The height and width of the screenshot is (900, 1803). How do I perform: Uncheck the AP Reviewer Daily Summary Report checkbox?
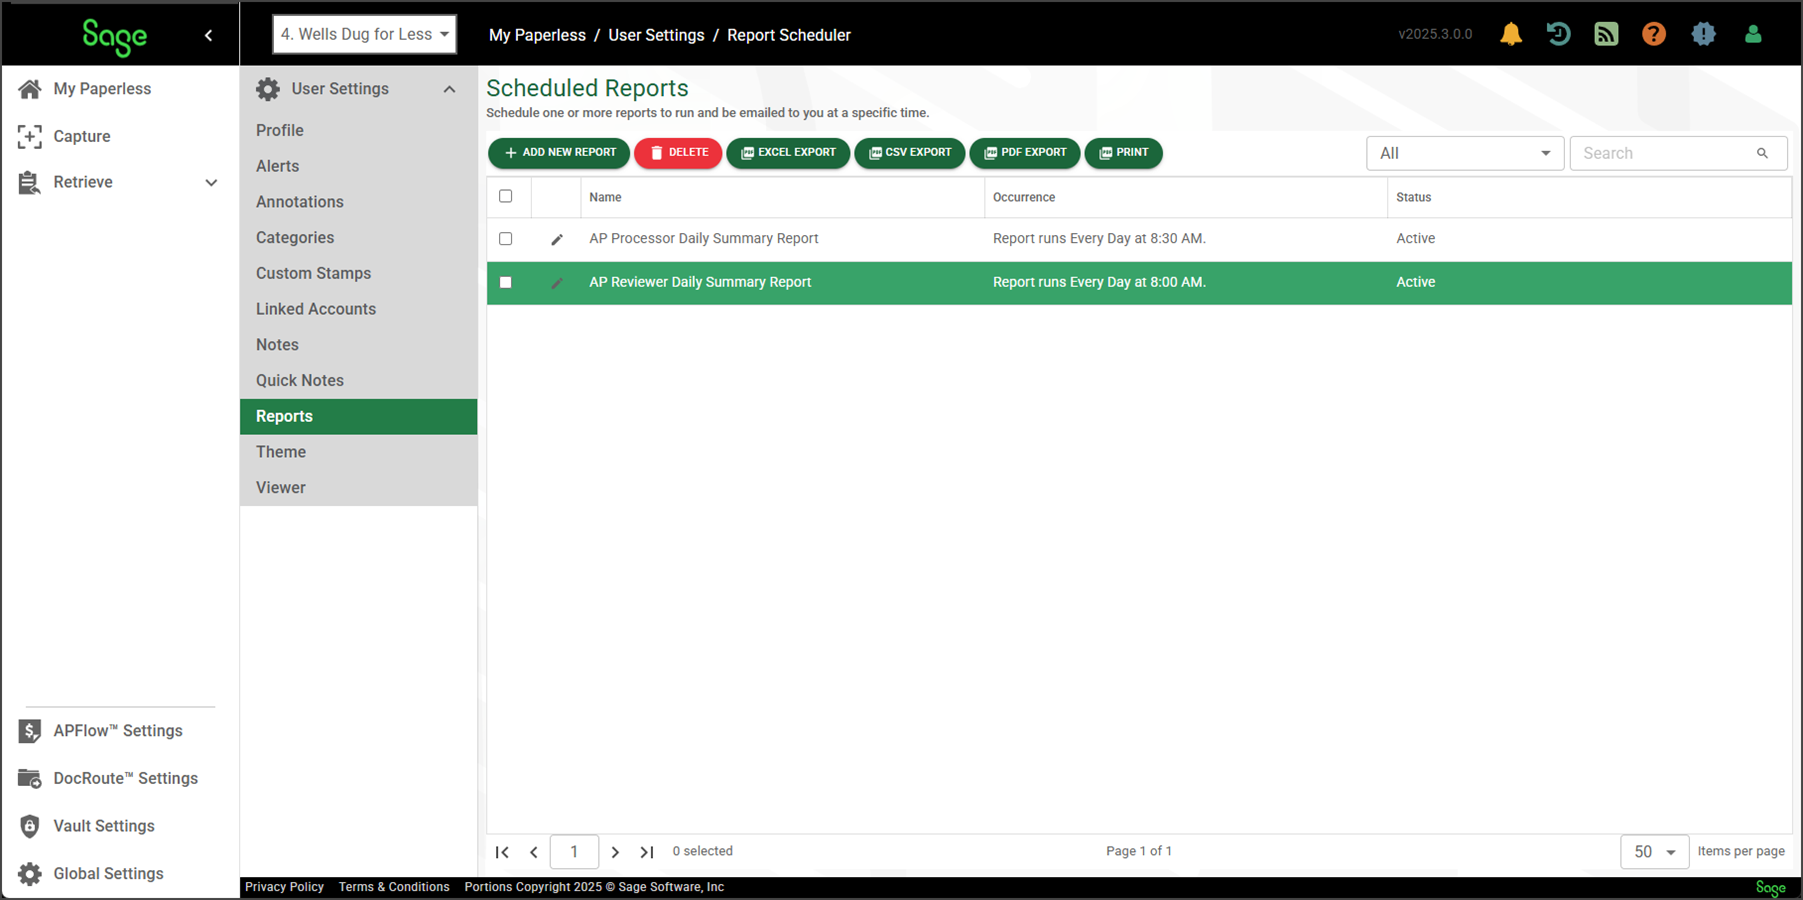click(x=505, y=282)
